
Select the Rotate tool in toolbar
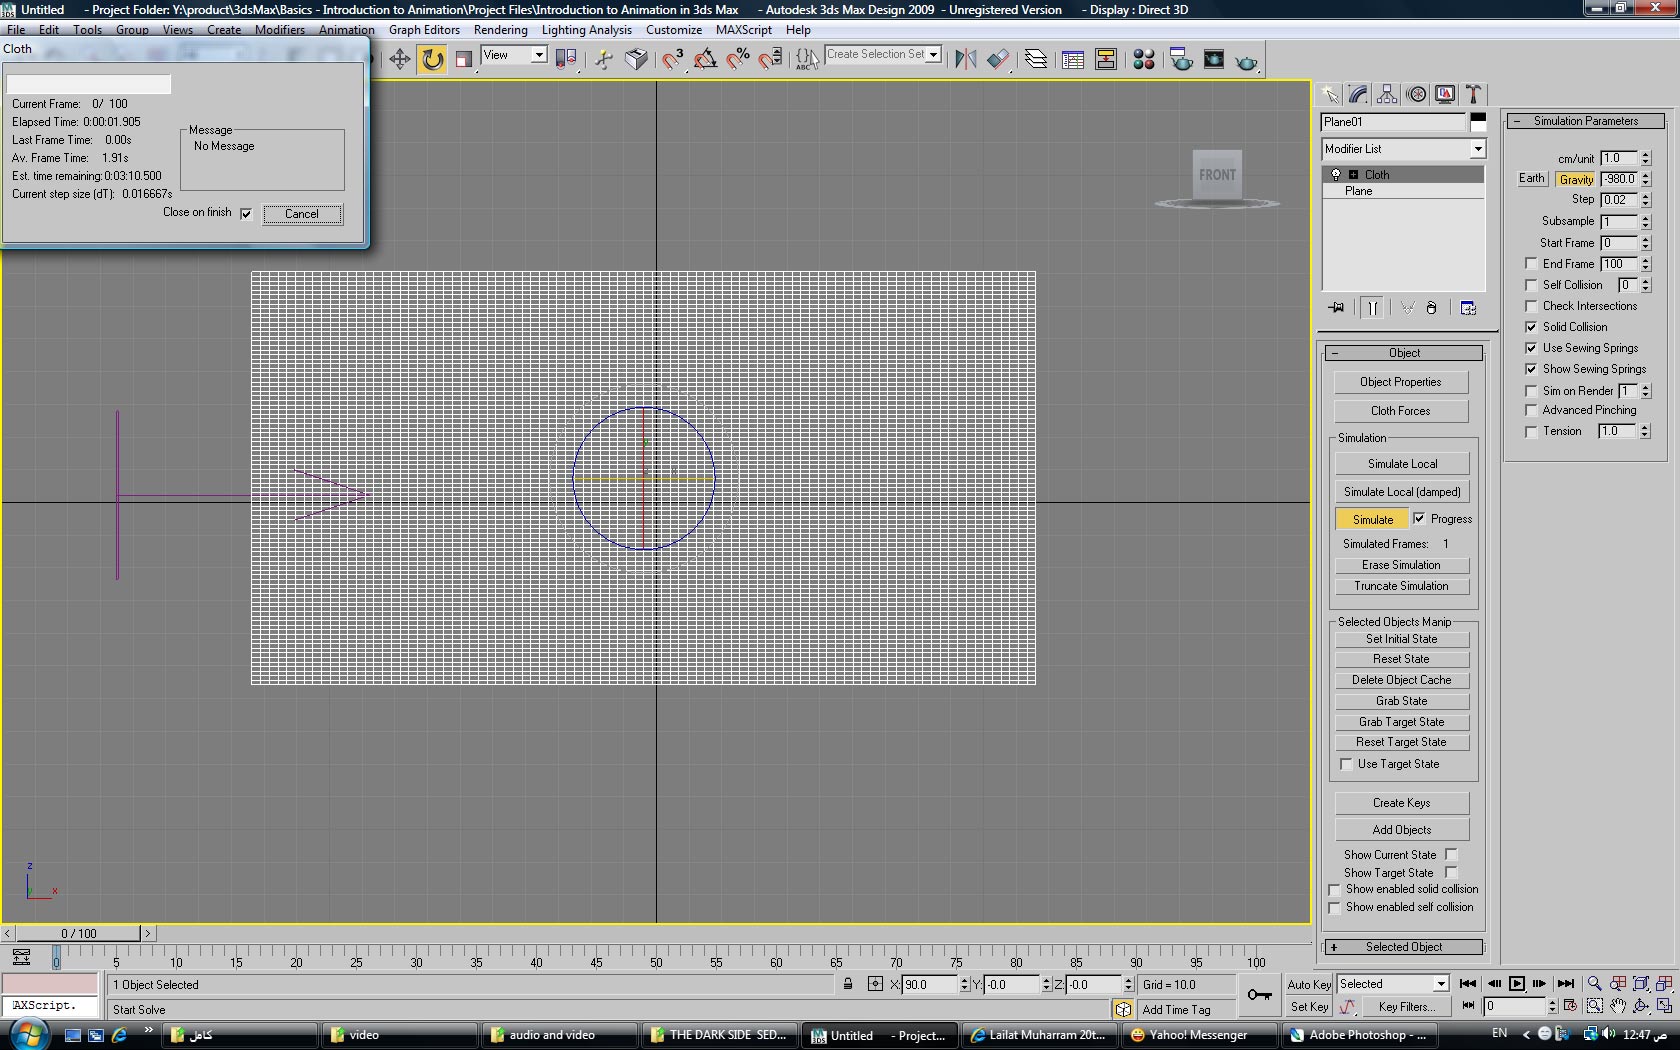[432, 60]
